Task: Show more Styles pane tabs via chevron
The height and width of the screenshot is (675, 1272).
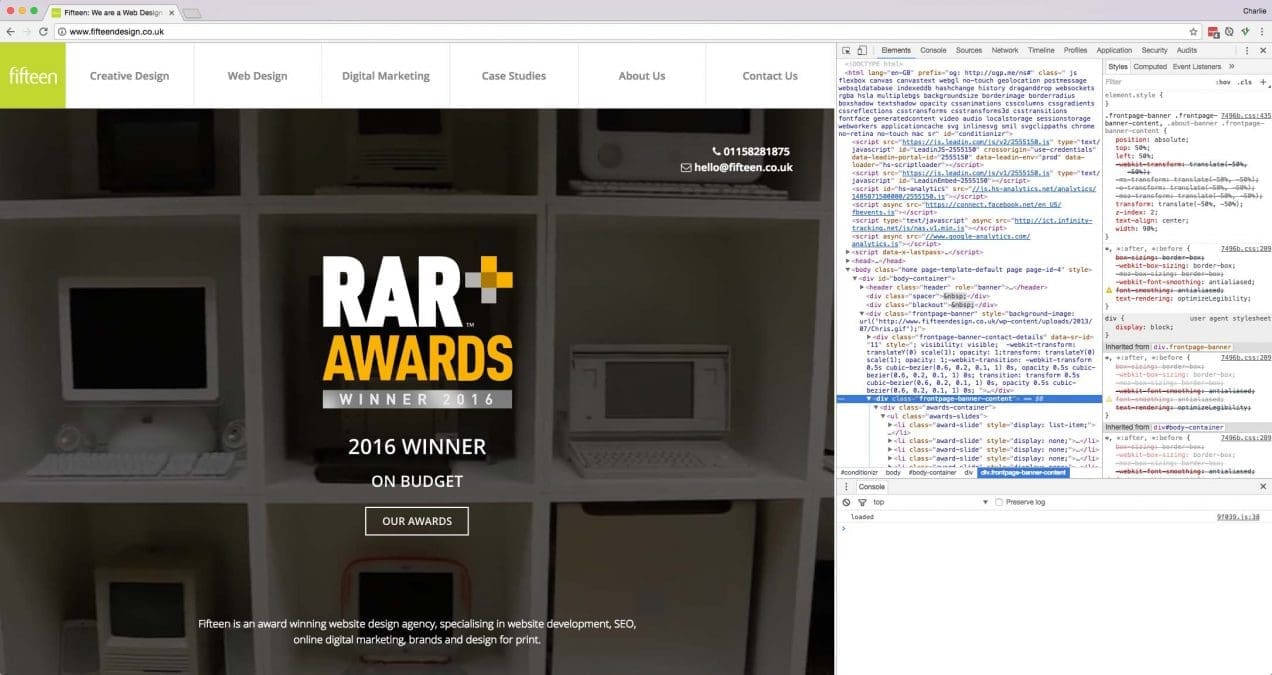Action: pos(1231,66)
